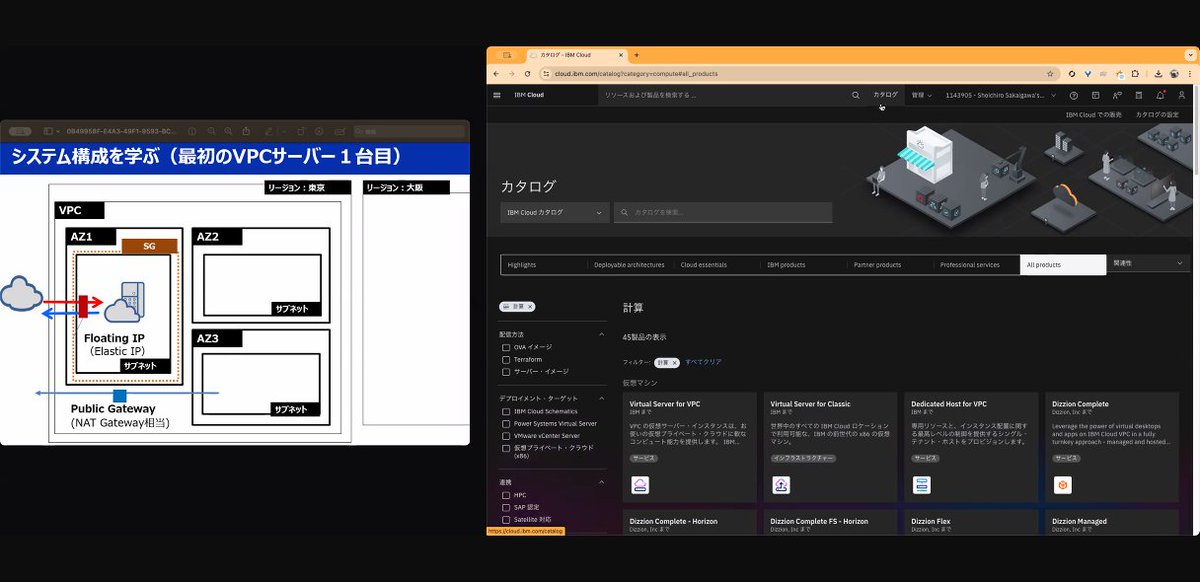Image resolution: width=1200 pixels, height=582 pixels.
Task: Collapse the デプロイメント・ターゲット filter section
Action: pyautogui.click(x=601, y=398)
